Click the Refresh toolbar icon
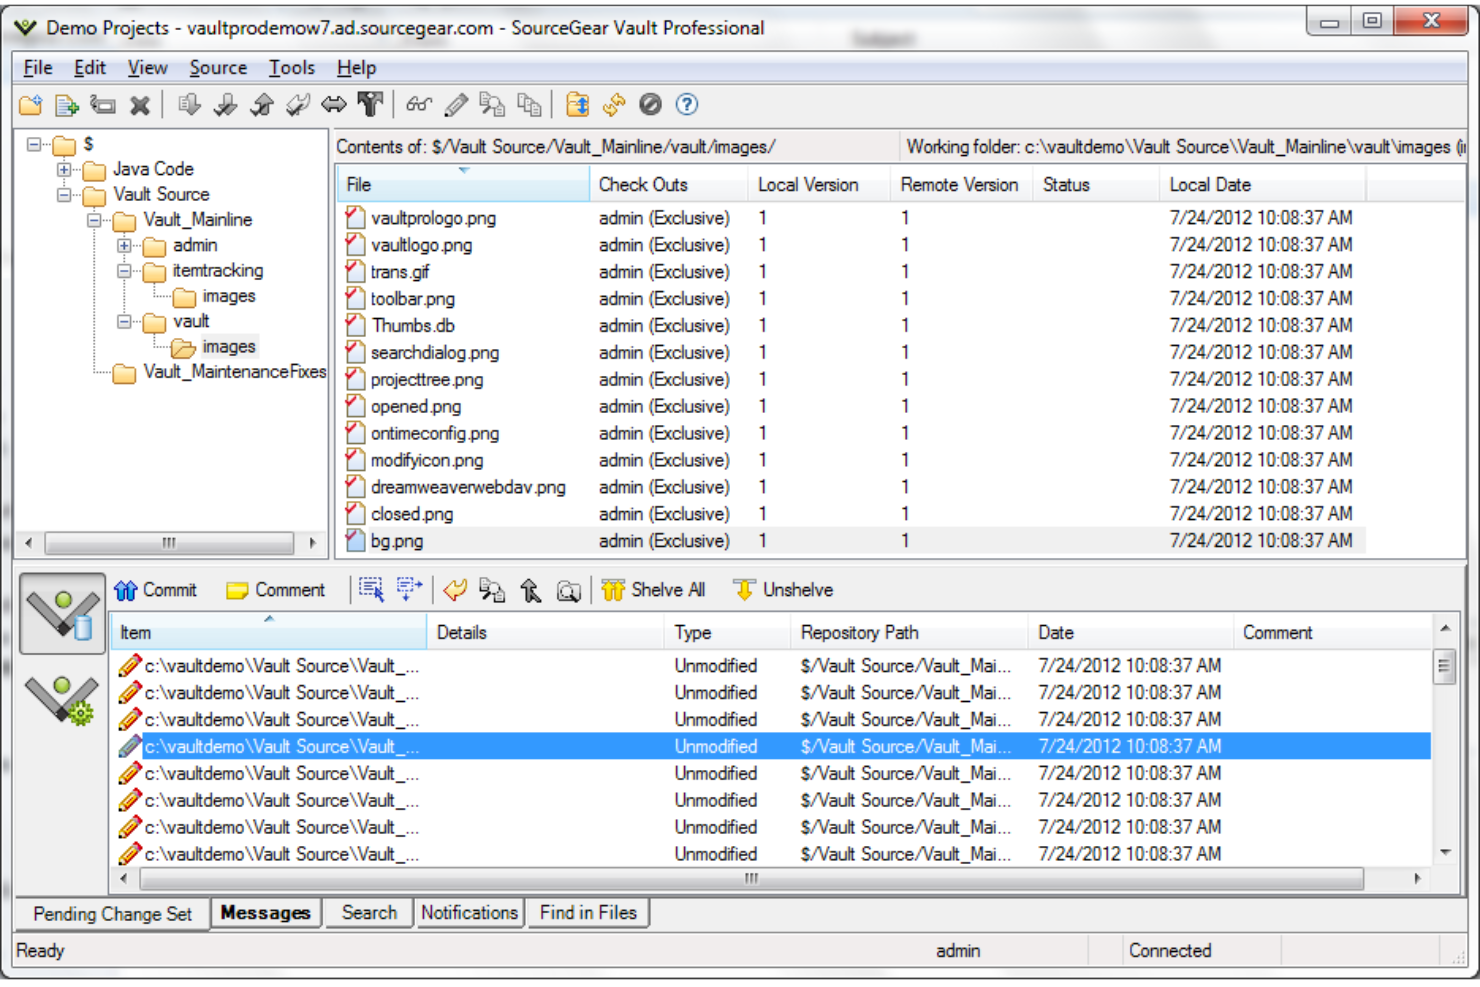 click(x=614, y=105)
